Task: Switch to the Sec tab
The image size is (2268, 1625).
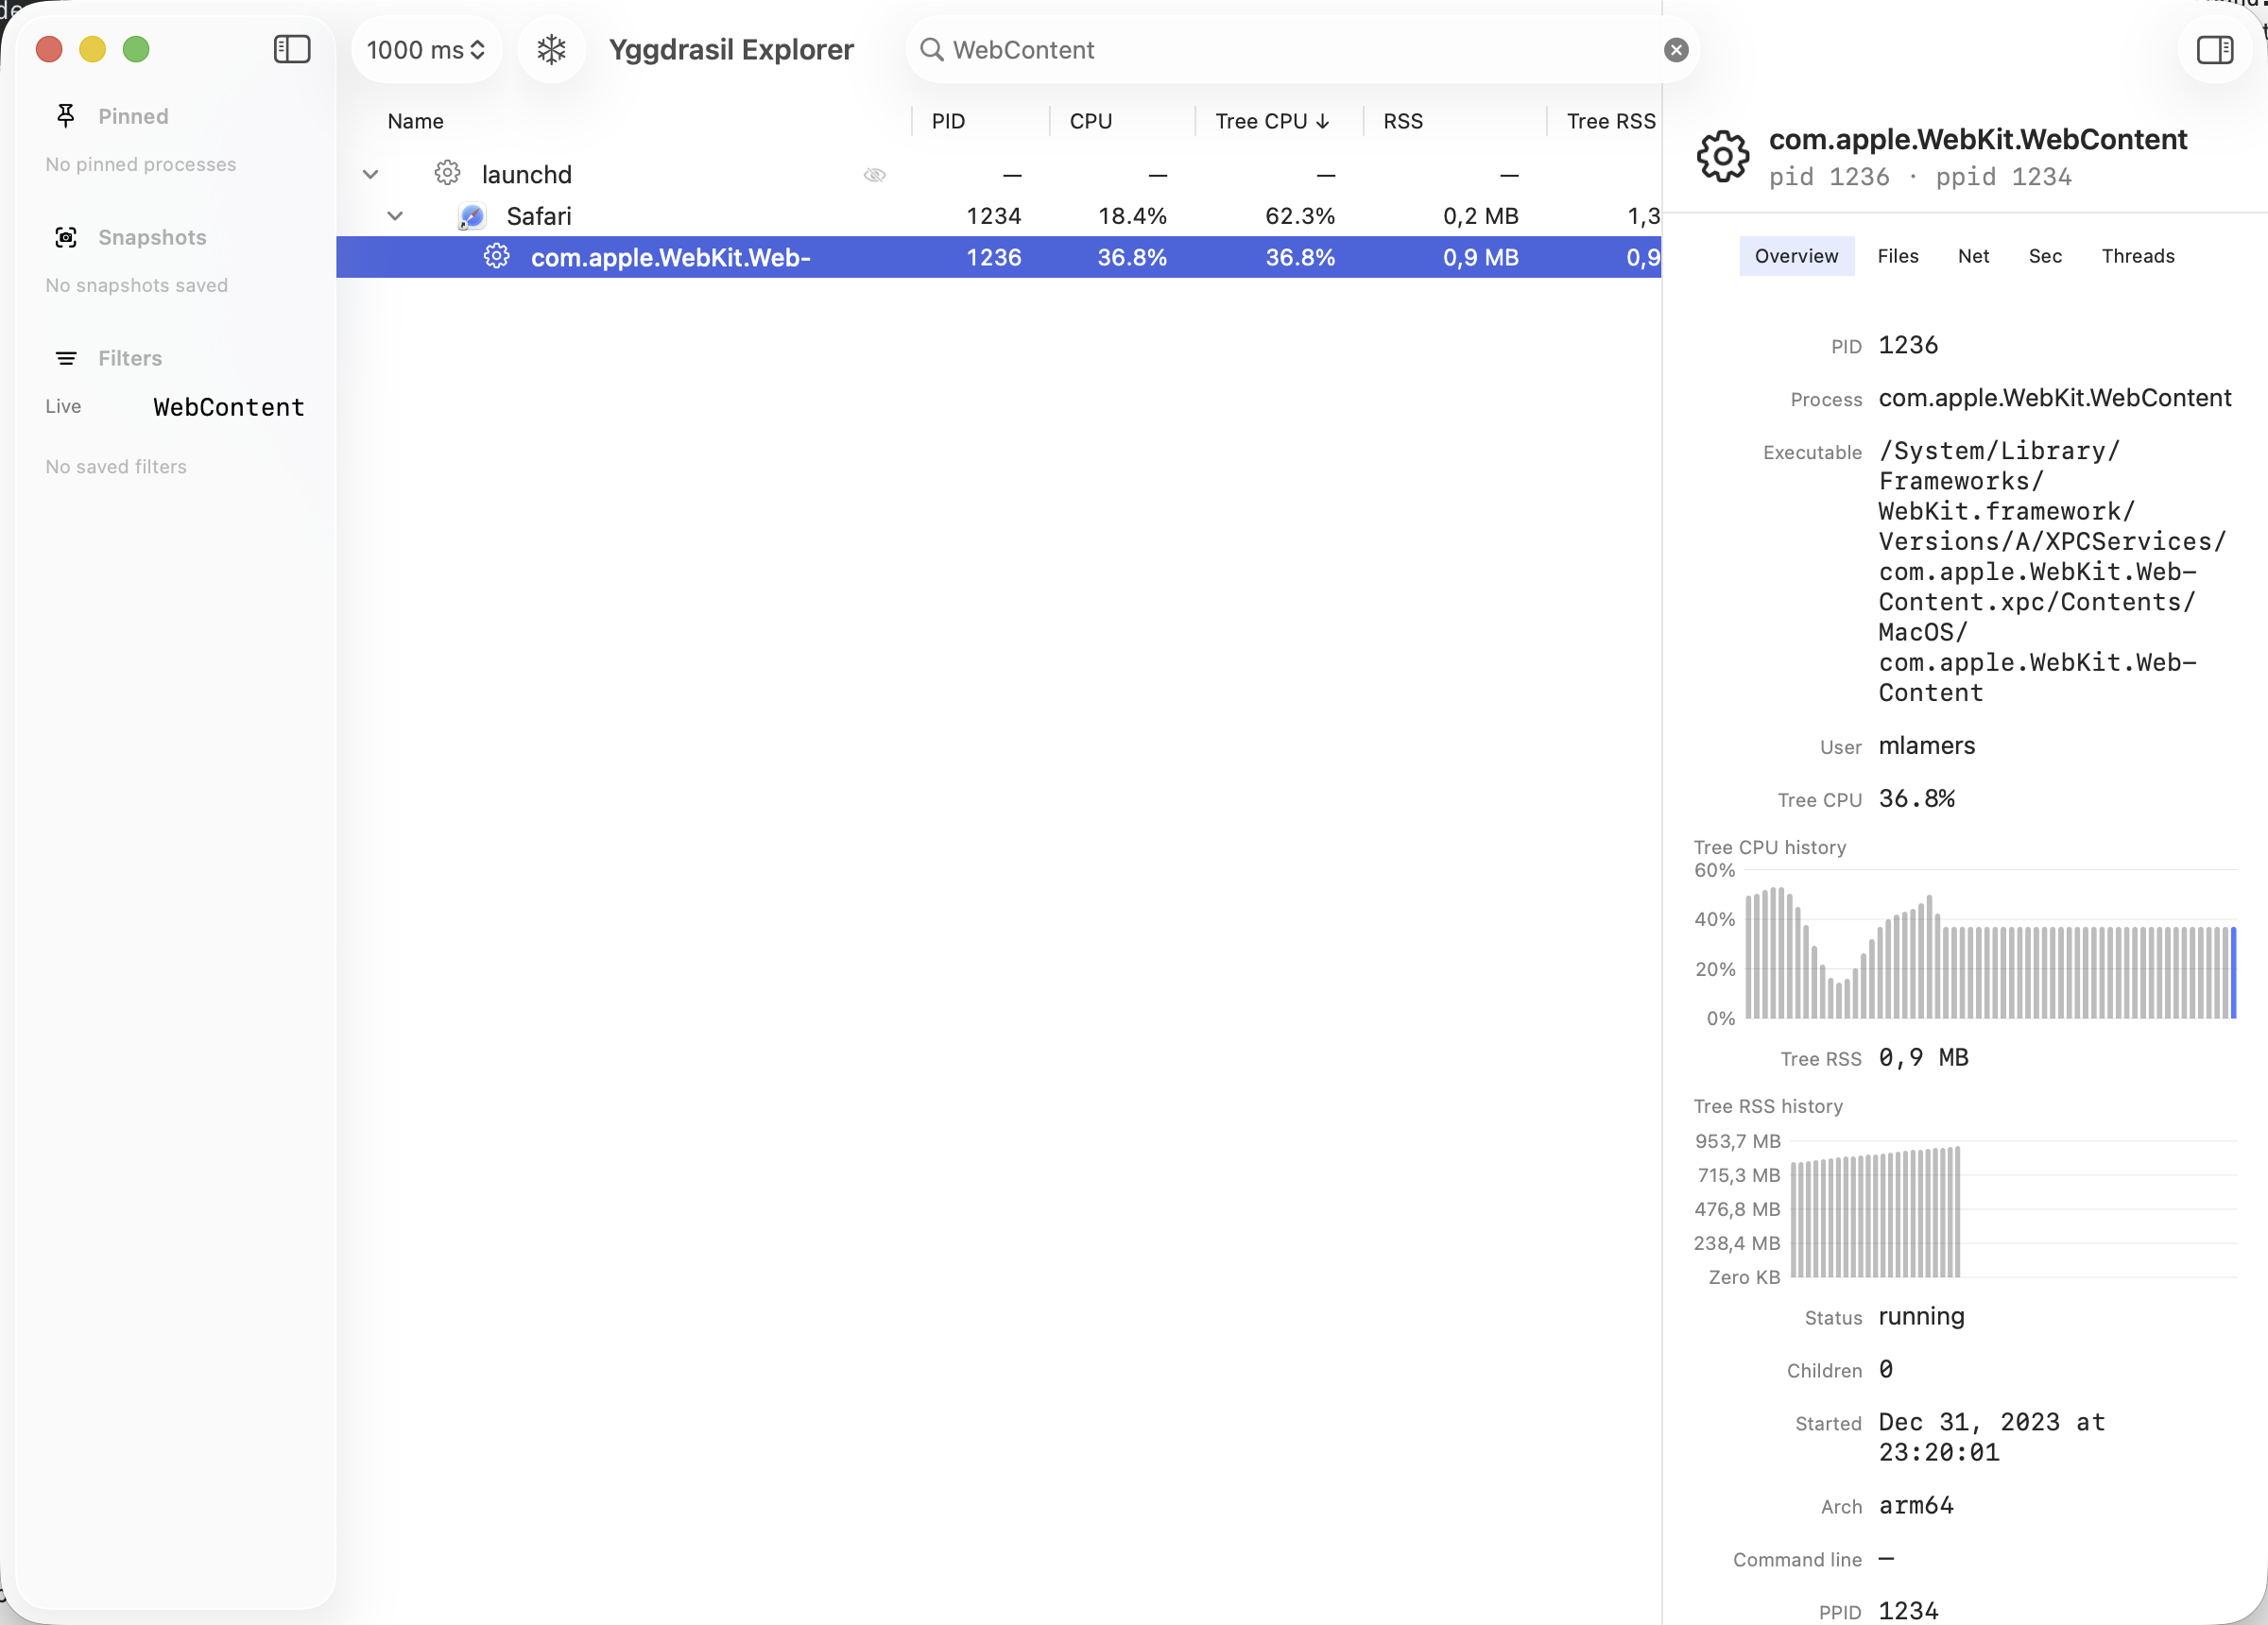Action: tap(2045, 256)
